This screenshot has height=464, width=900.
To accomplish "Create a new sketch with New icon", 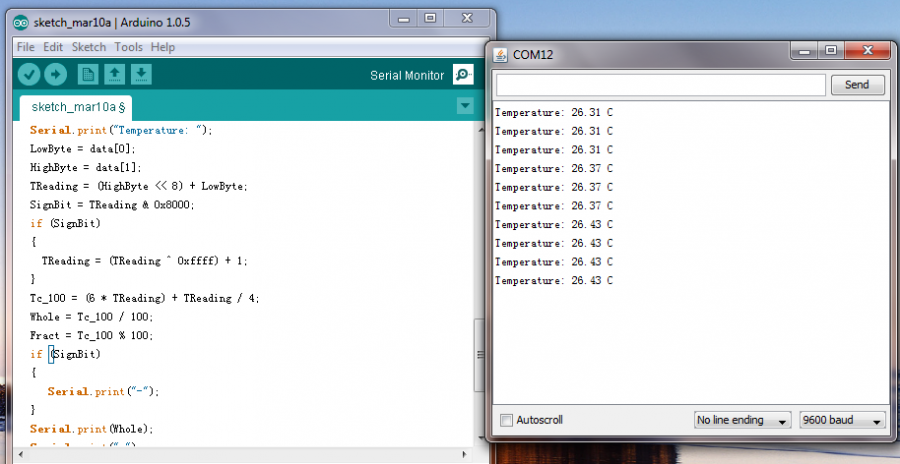I will 88,74.
